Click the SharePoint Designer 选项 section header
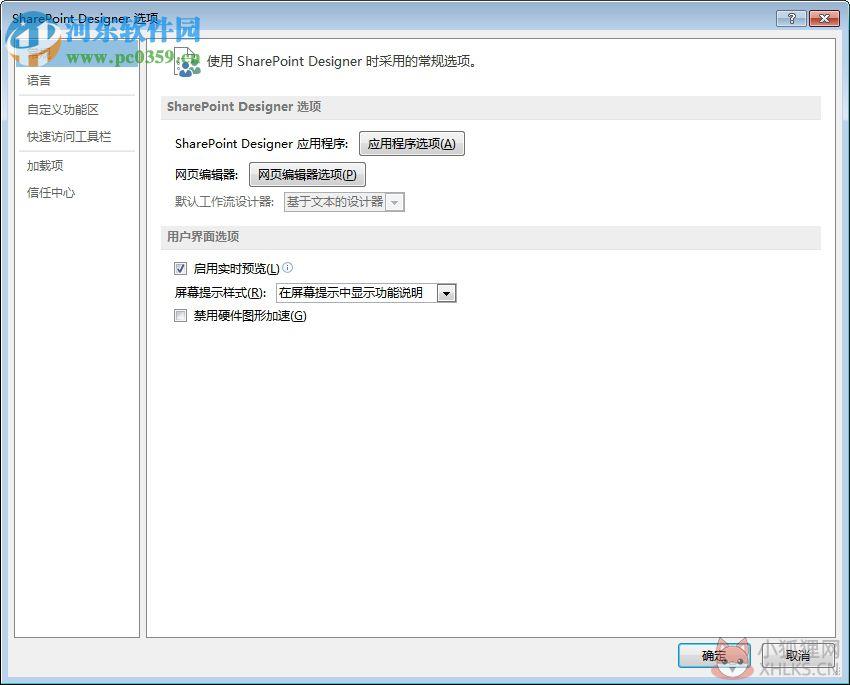Image resolution: width=850 pixels, height=685 pixels. (491, 107)
